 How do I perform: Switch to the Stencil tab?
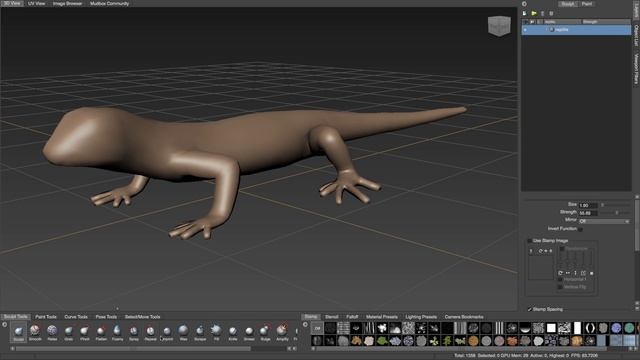click(331, 317)
